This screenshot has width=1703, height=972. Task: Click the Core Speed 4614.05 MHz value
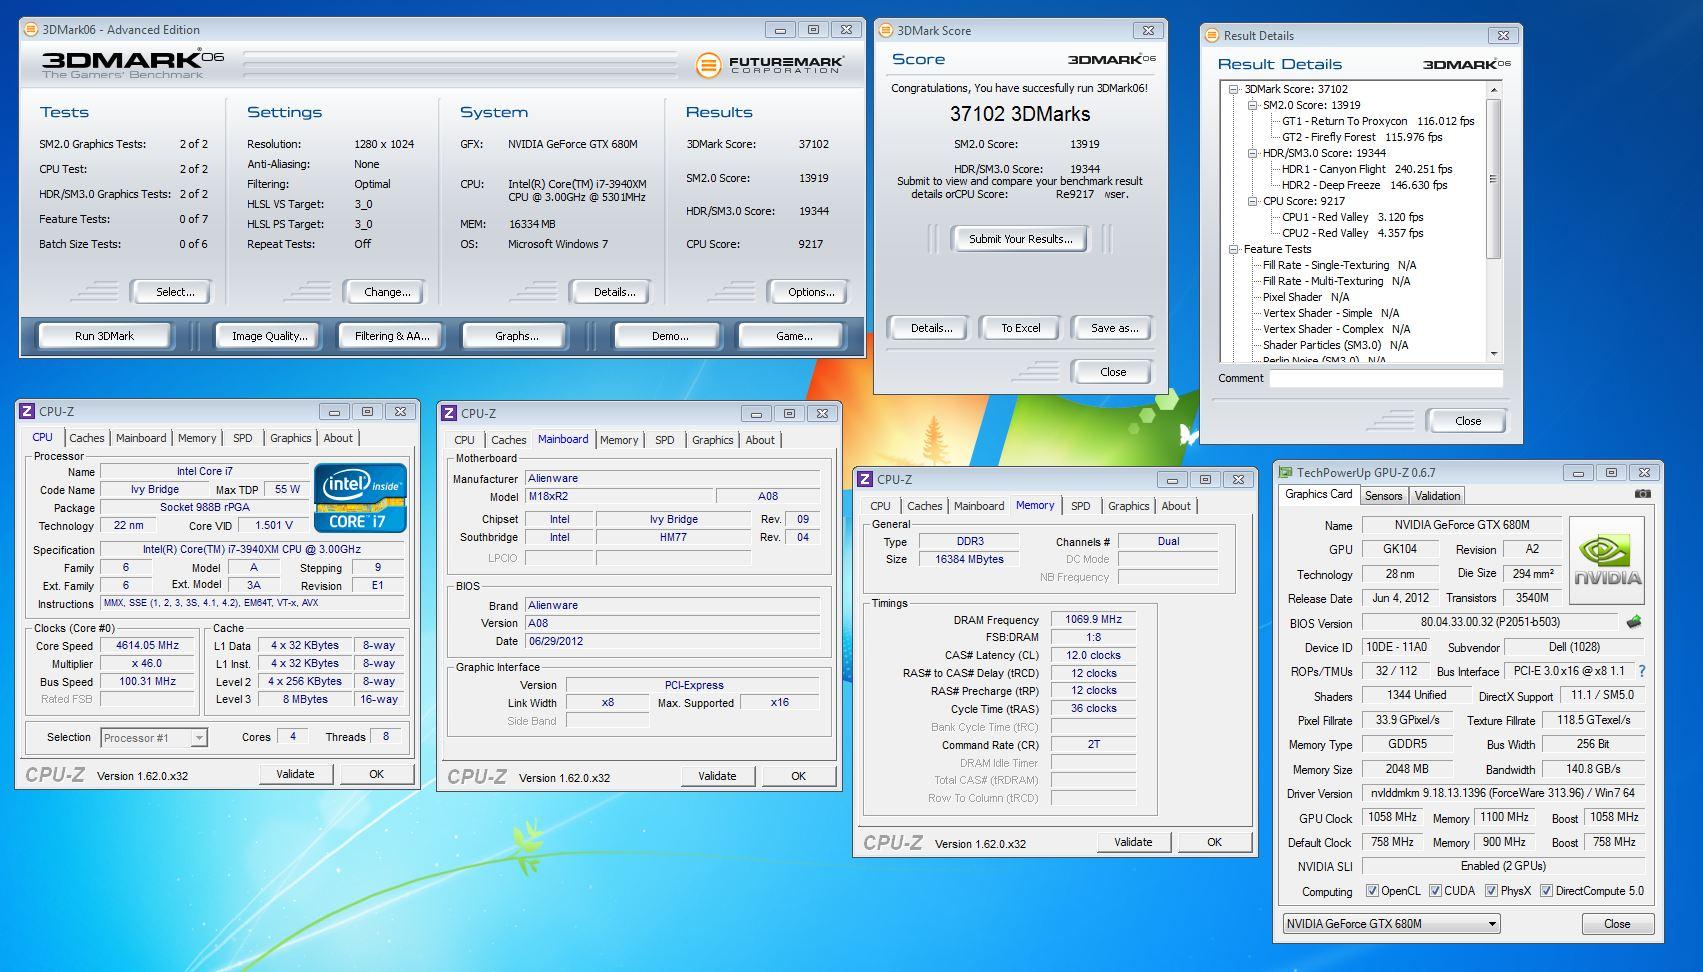point(147,645)
